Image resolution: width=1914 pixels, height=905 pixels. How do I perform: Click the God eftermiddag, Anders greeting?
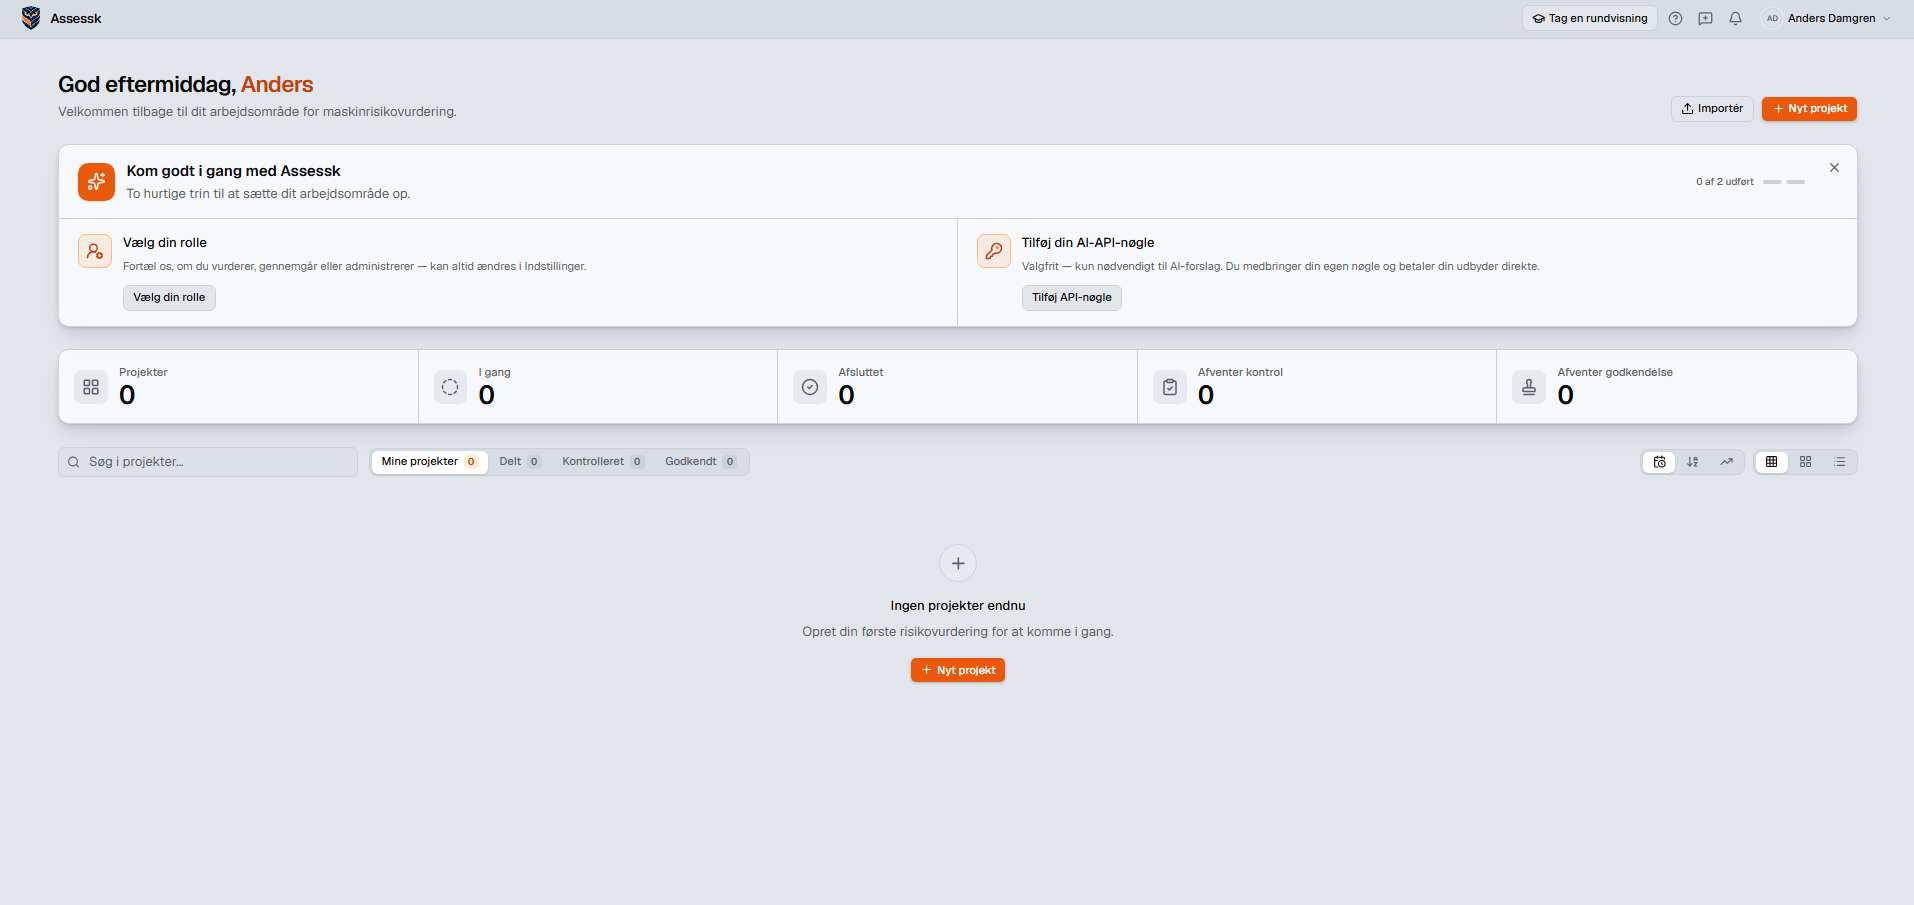coord(186,85)
